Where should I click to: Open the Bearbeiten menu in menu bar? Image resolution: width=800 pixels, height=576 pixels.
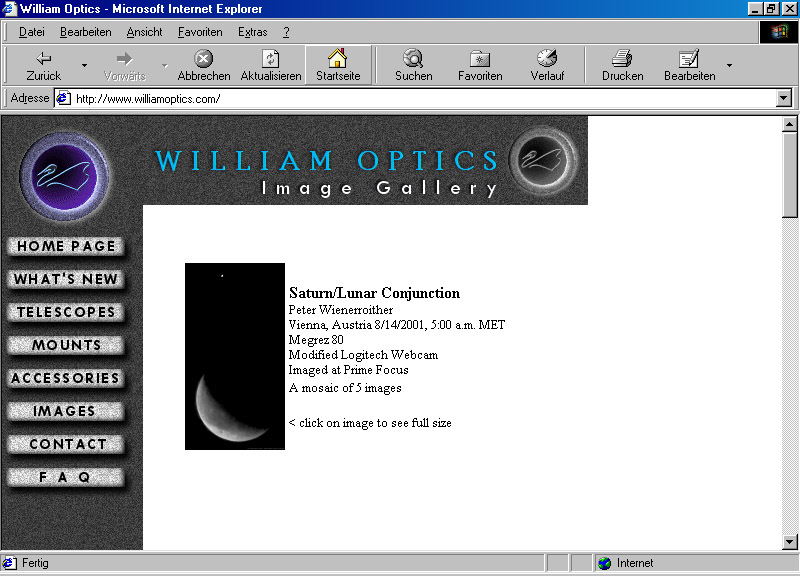coord(85,32)
